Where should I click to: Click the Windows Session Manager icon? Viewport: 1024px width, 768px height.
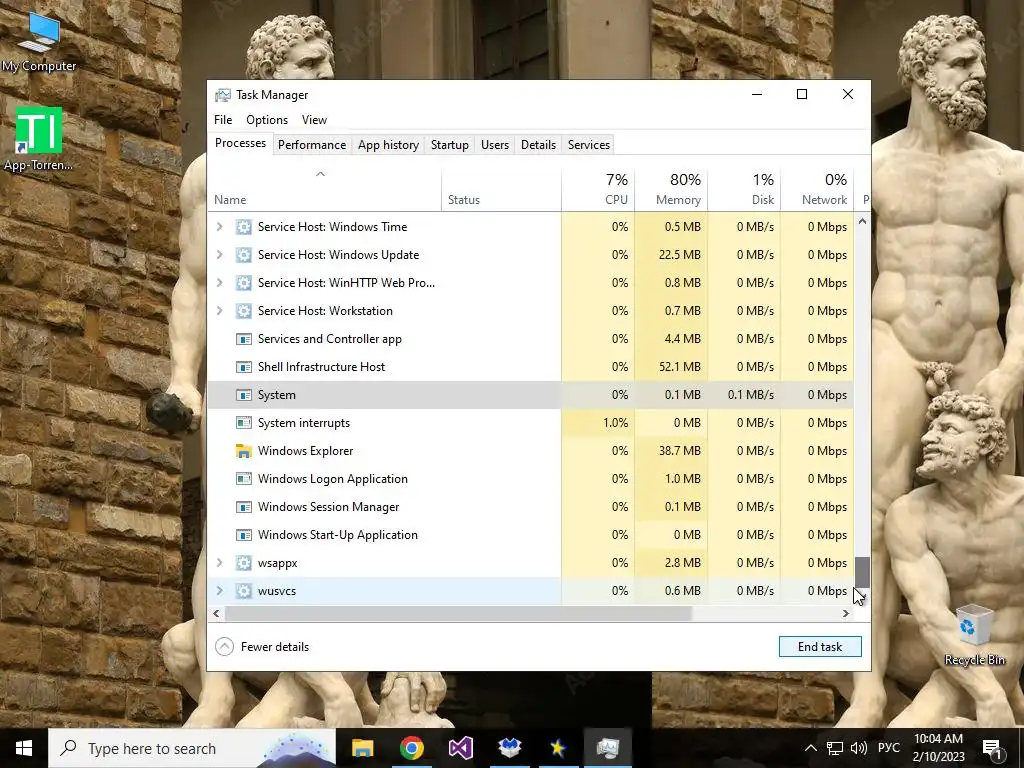pos(244,507)
